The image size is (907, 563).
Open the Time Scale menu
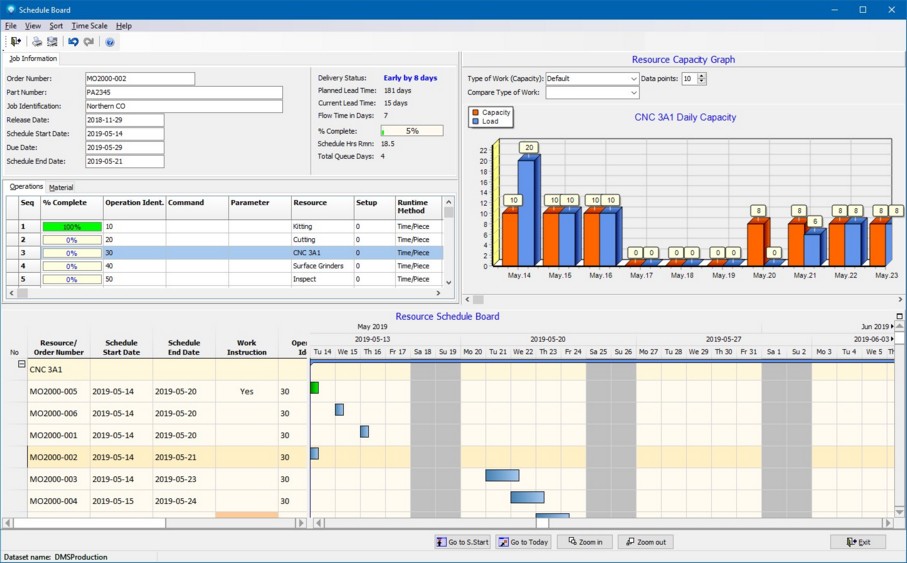[x=89, y=26]
